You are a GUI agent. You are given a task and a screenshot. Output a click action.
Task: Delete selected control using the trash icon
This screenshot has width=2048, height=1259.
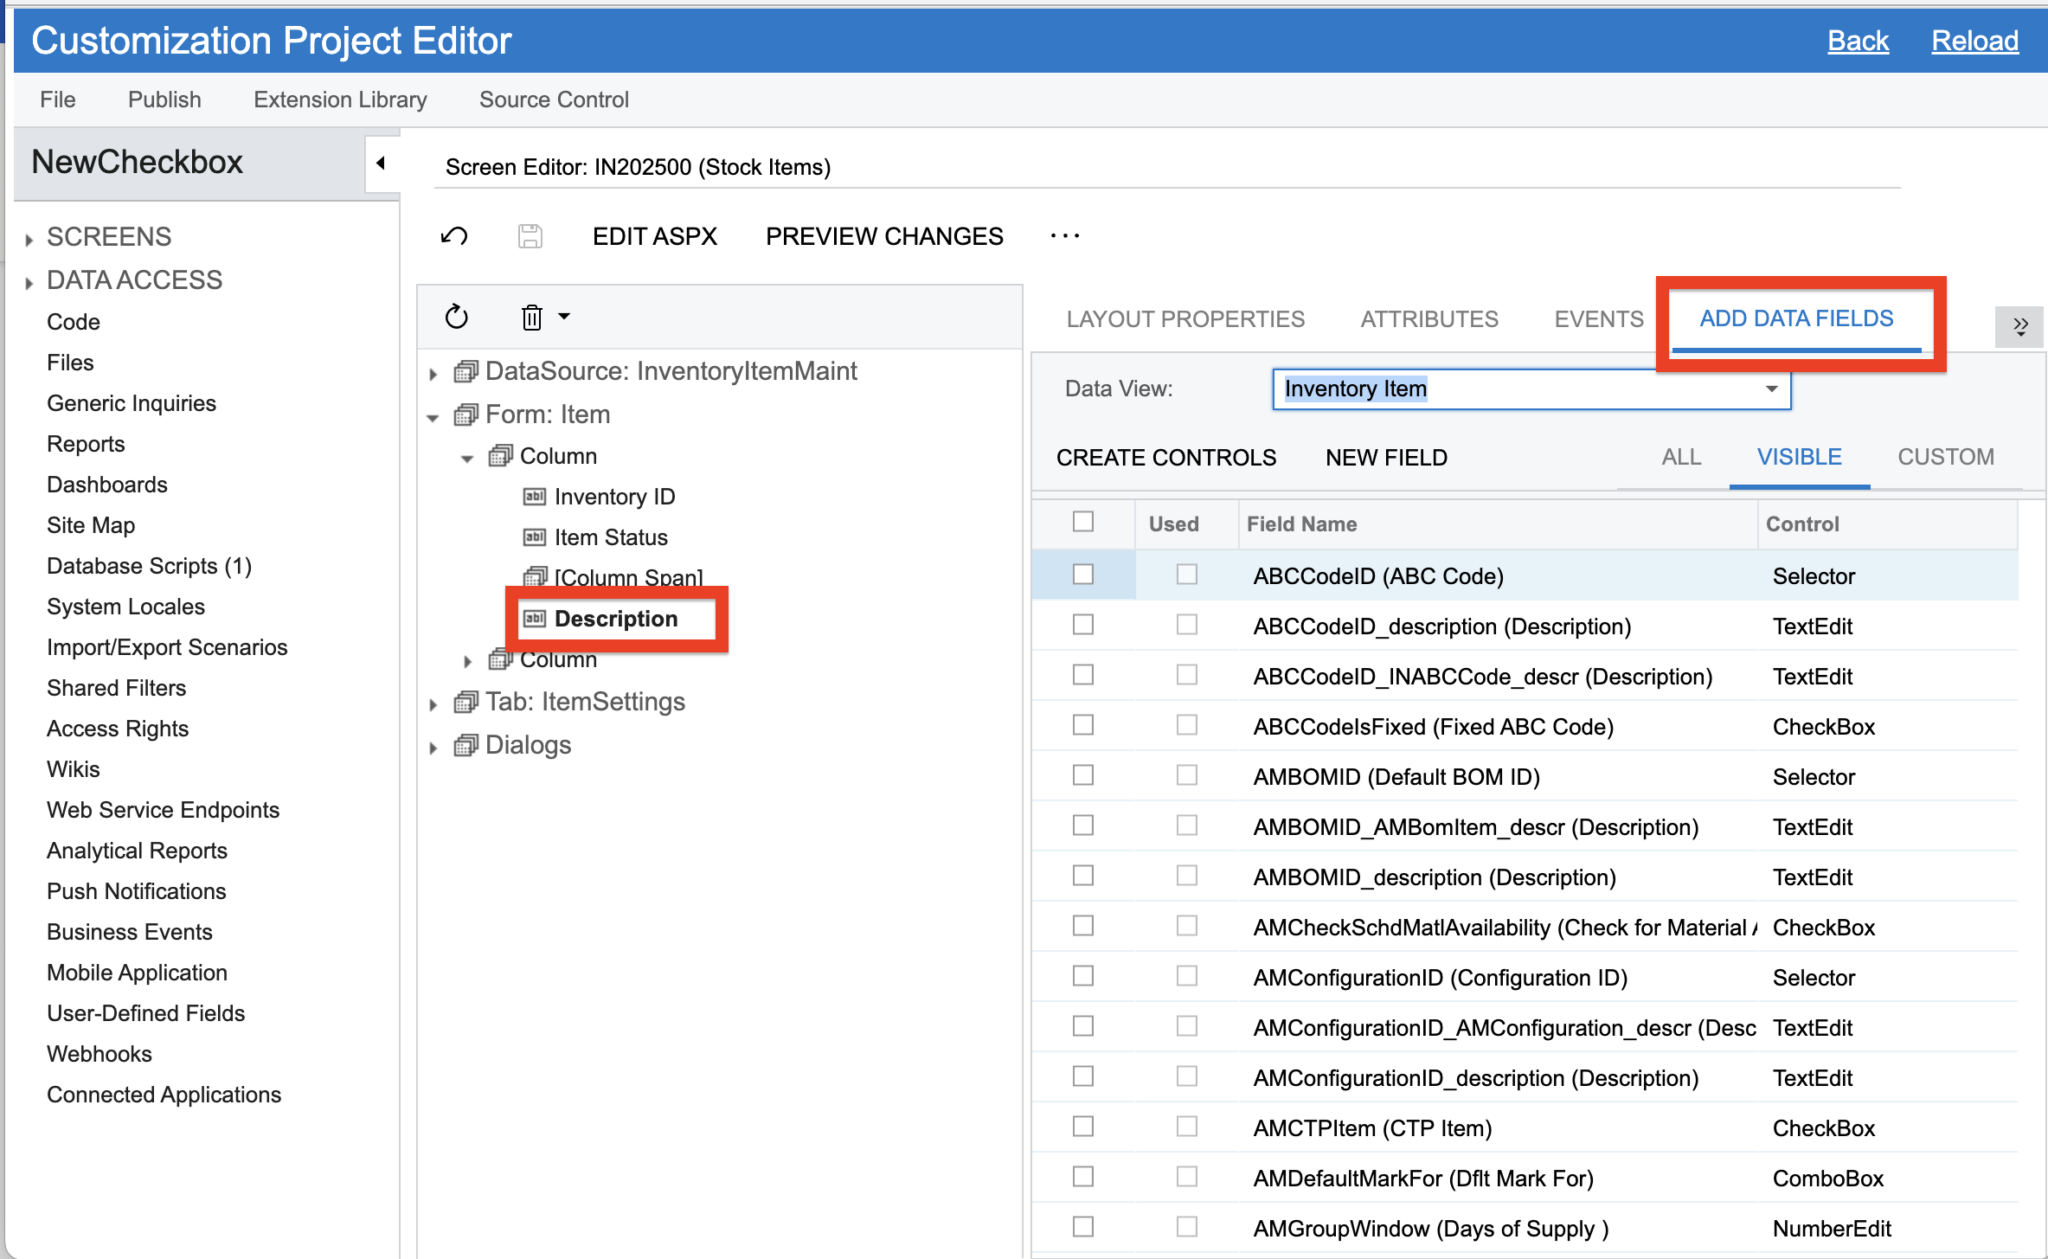[530, 316]
